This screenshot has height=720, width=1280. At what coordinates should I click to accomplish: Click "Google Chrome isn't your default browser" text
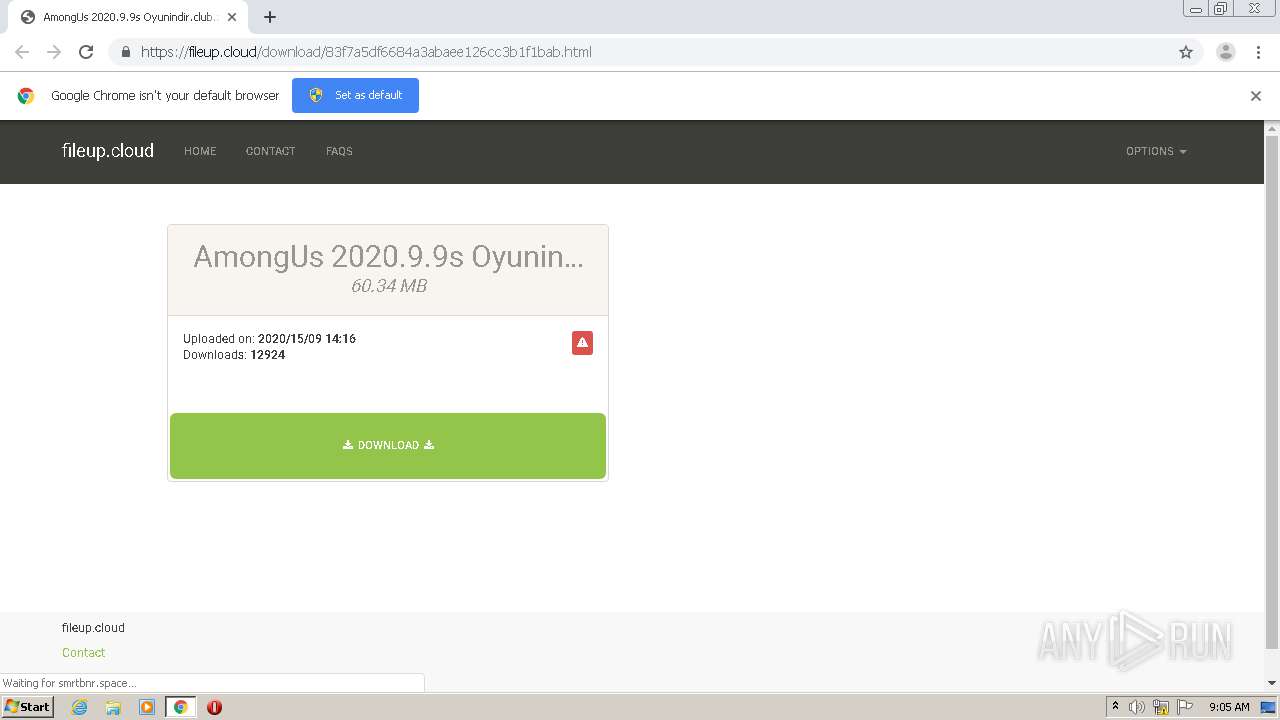tap(165, 96)
